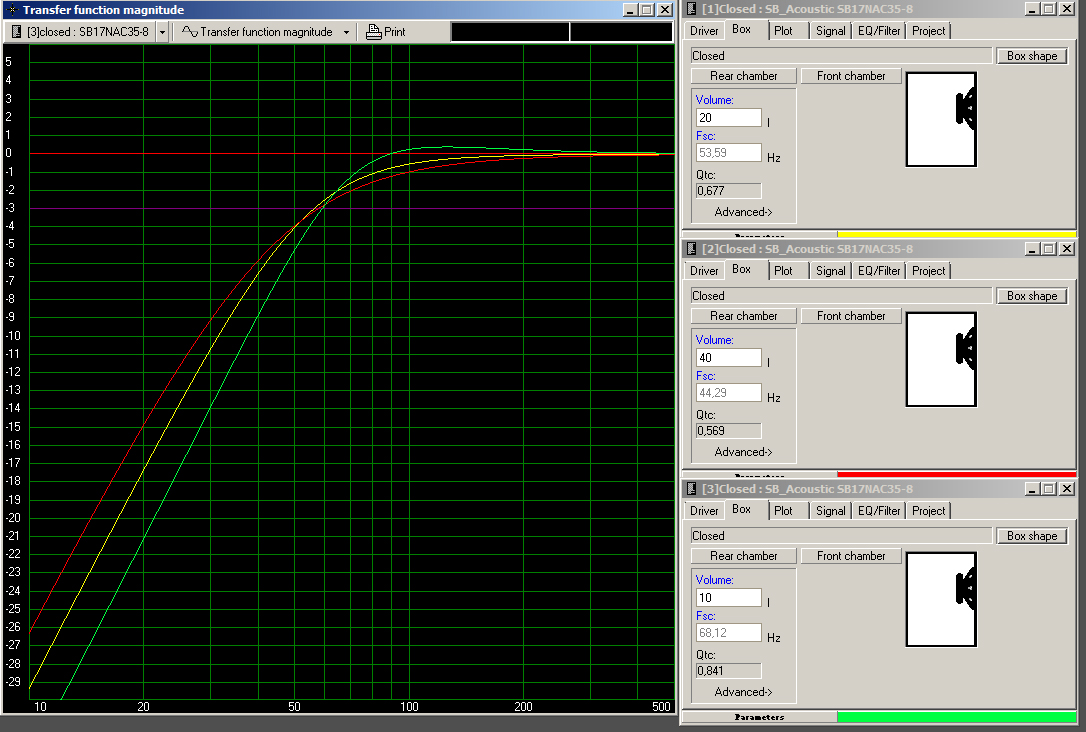
Task: Open Signal tab in window [1]
Action: pyautogui.click(x=830, y=30)
